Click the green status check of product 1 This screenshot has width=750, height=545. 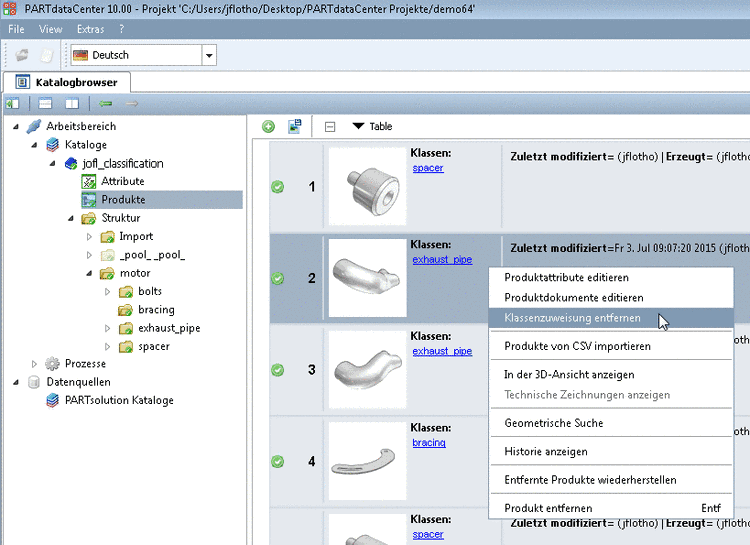278,187
